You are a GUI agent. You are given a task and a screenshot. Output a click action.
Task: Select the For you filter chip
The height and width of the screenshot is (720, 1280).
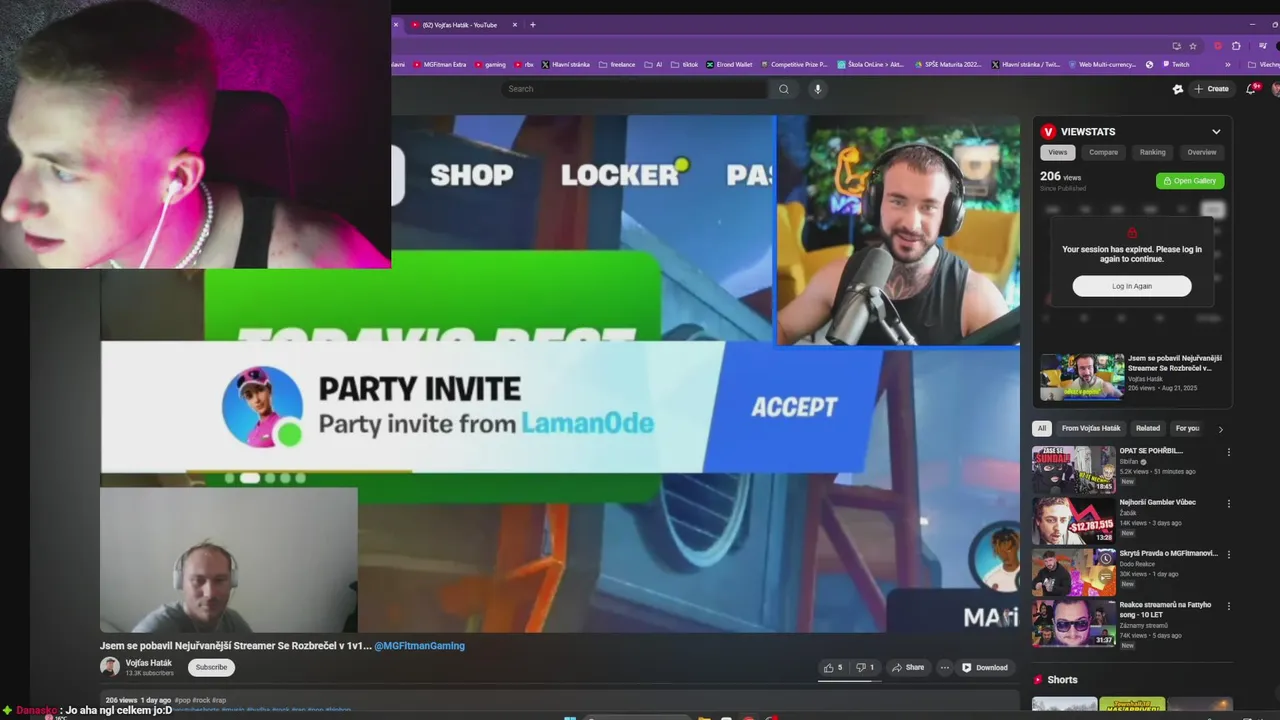click(1187, 428)
